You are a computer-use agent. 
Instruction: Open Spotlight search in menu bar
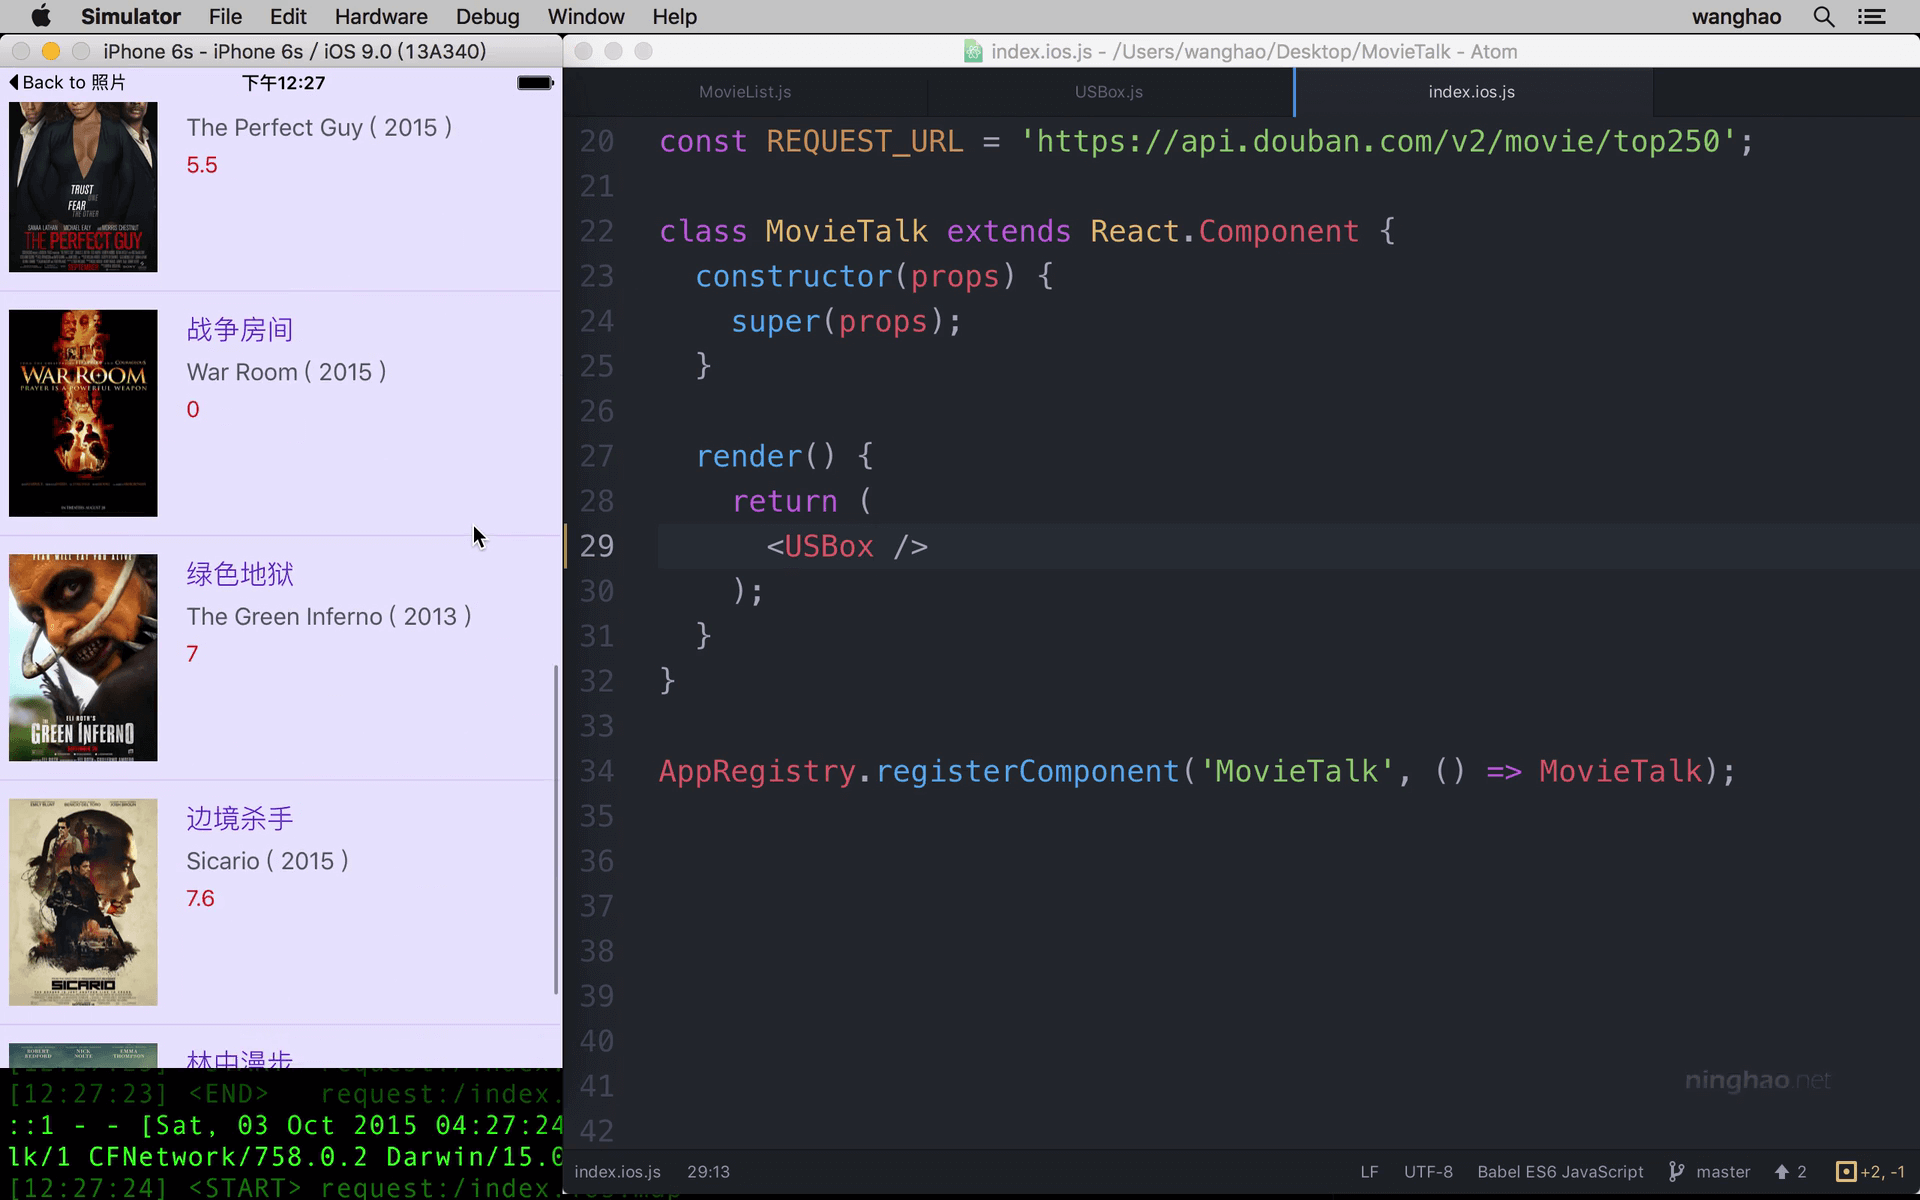1824,17
